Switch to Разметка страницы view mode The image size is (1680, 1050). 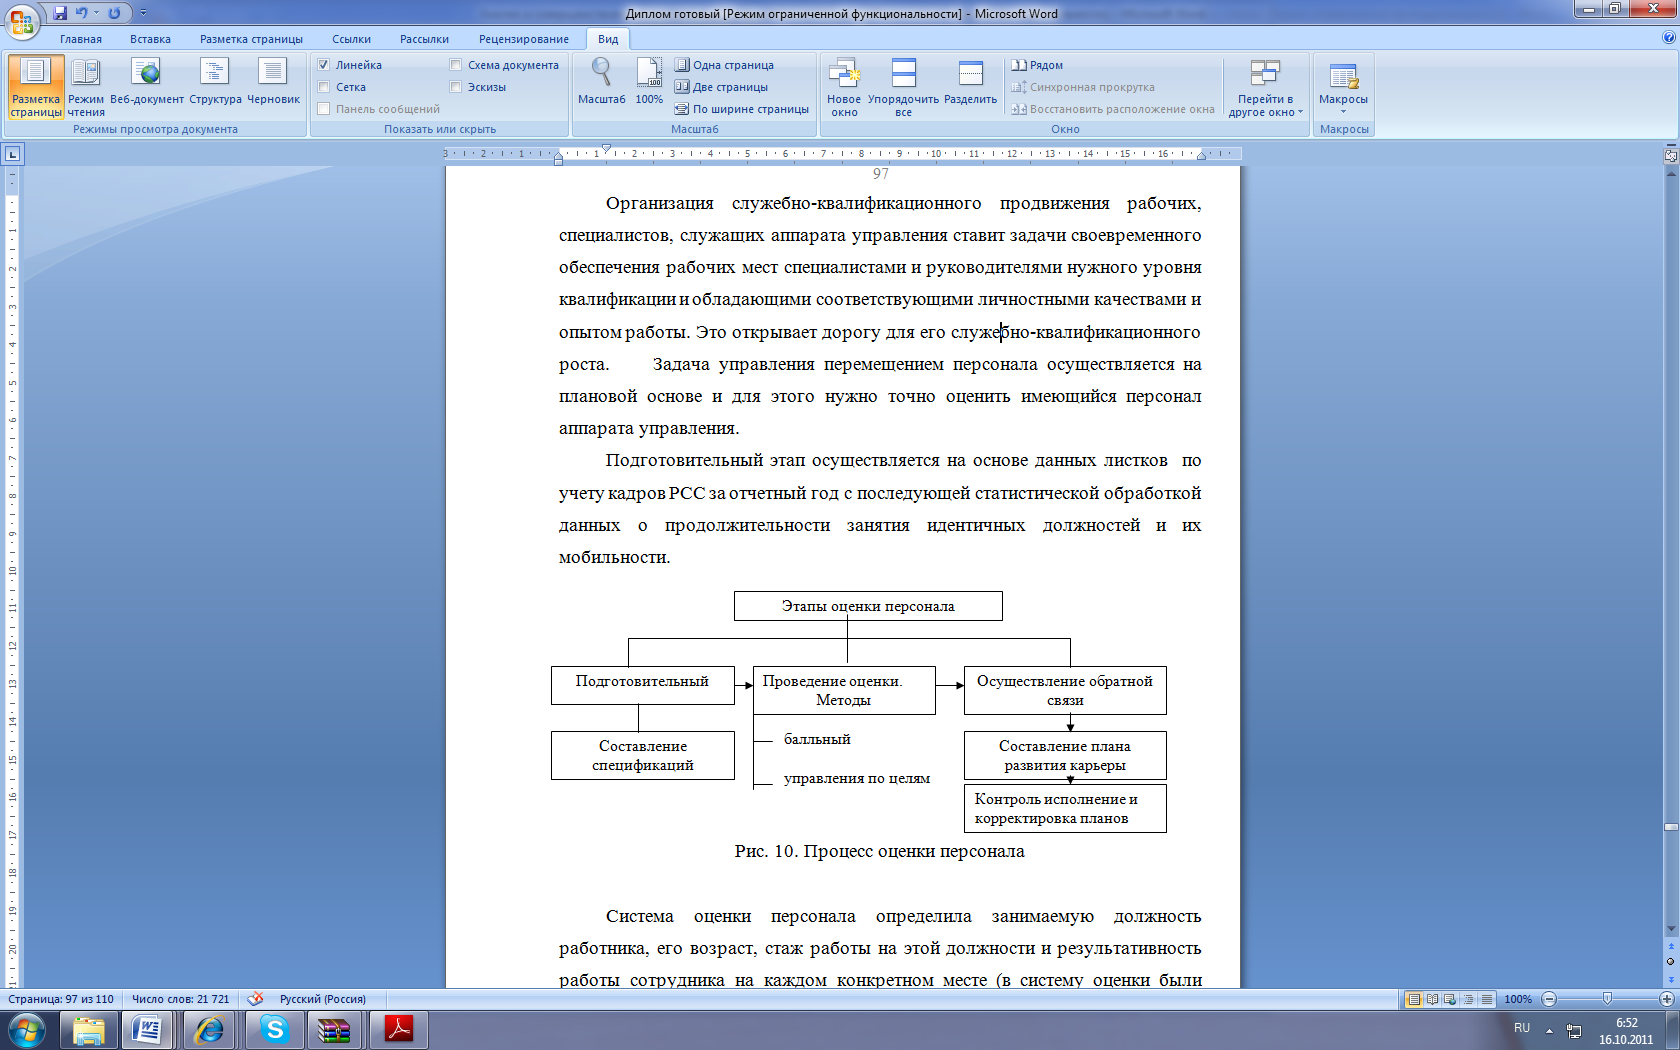36,87
